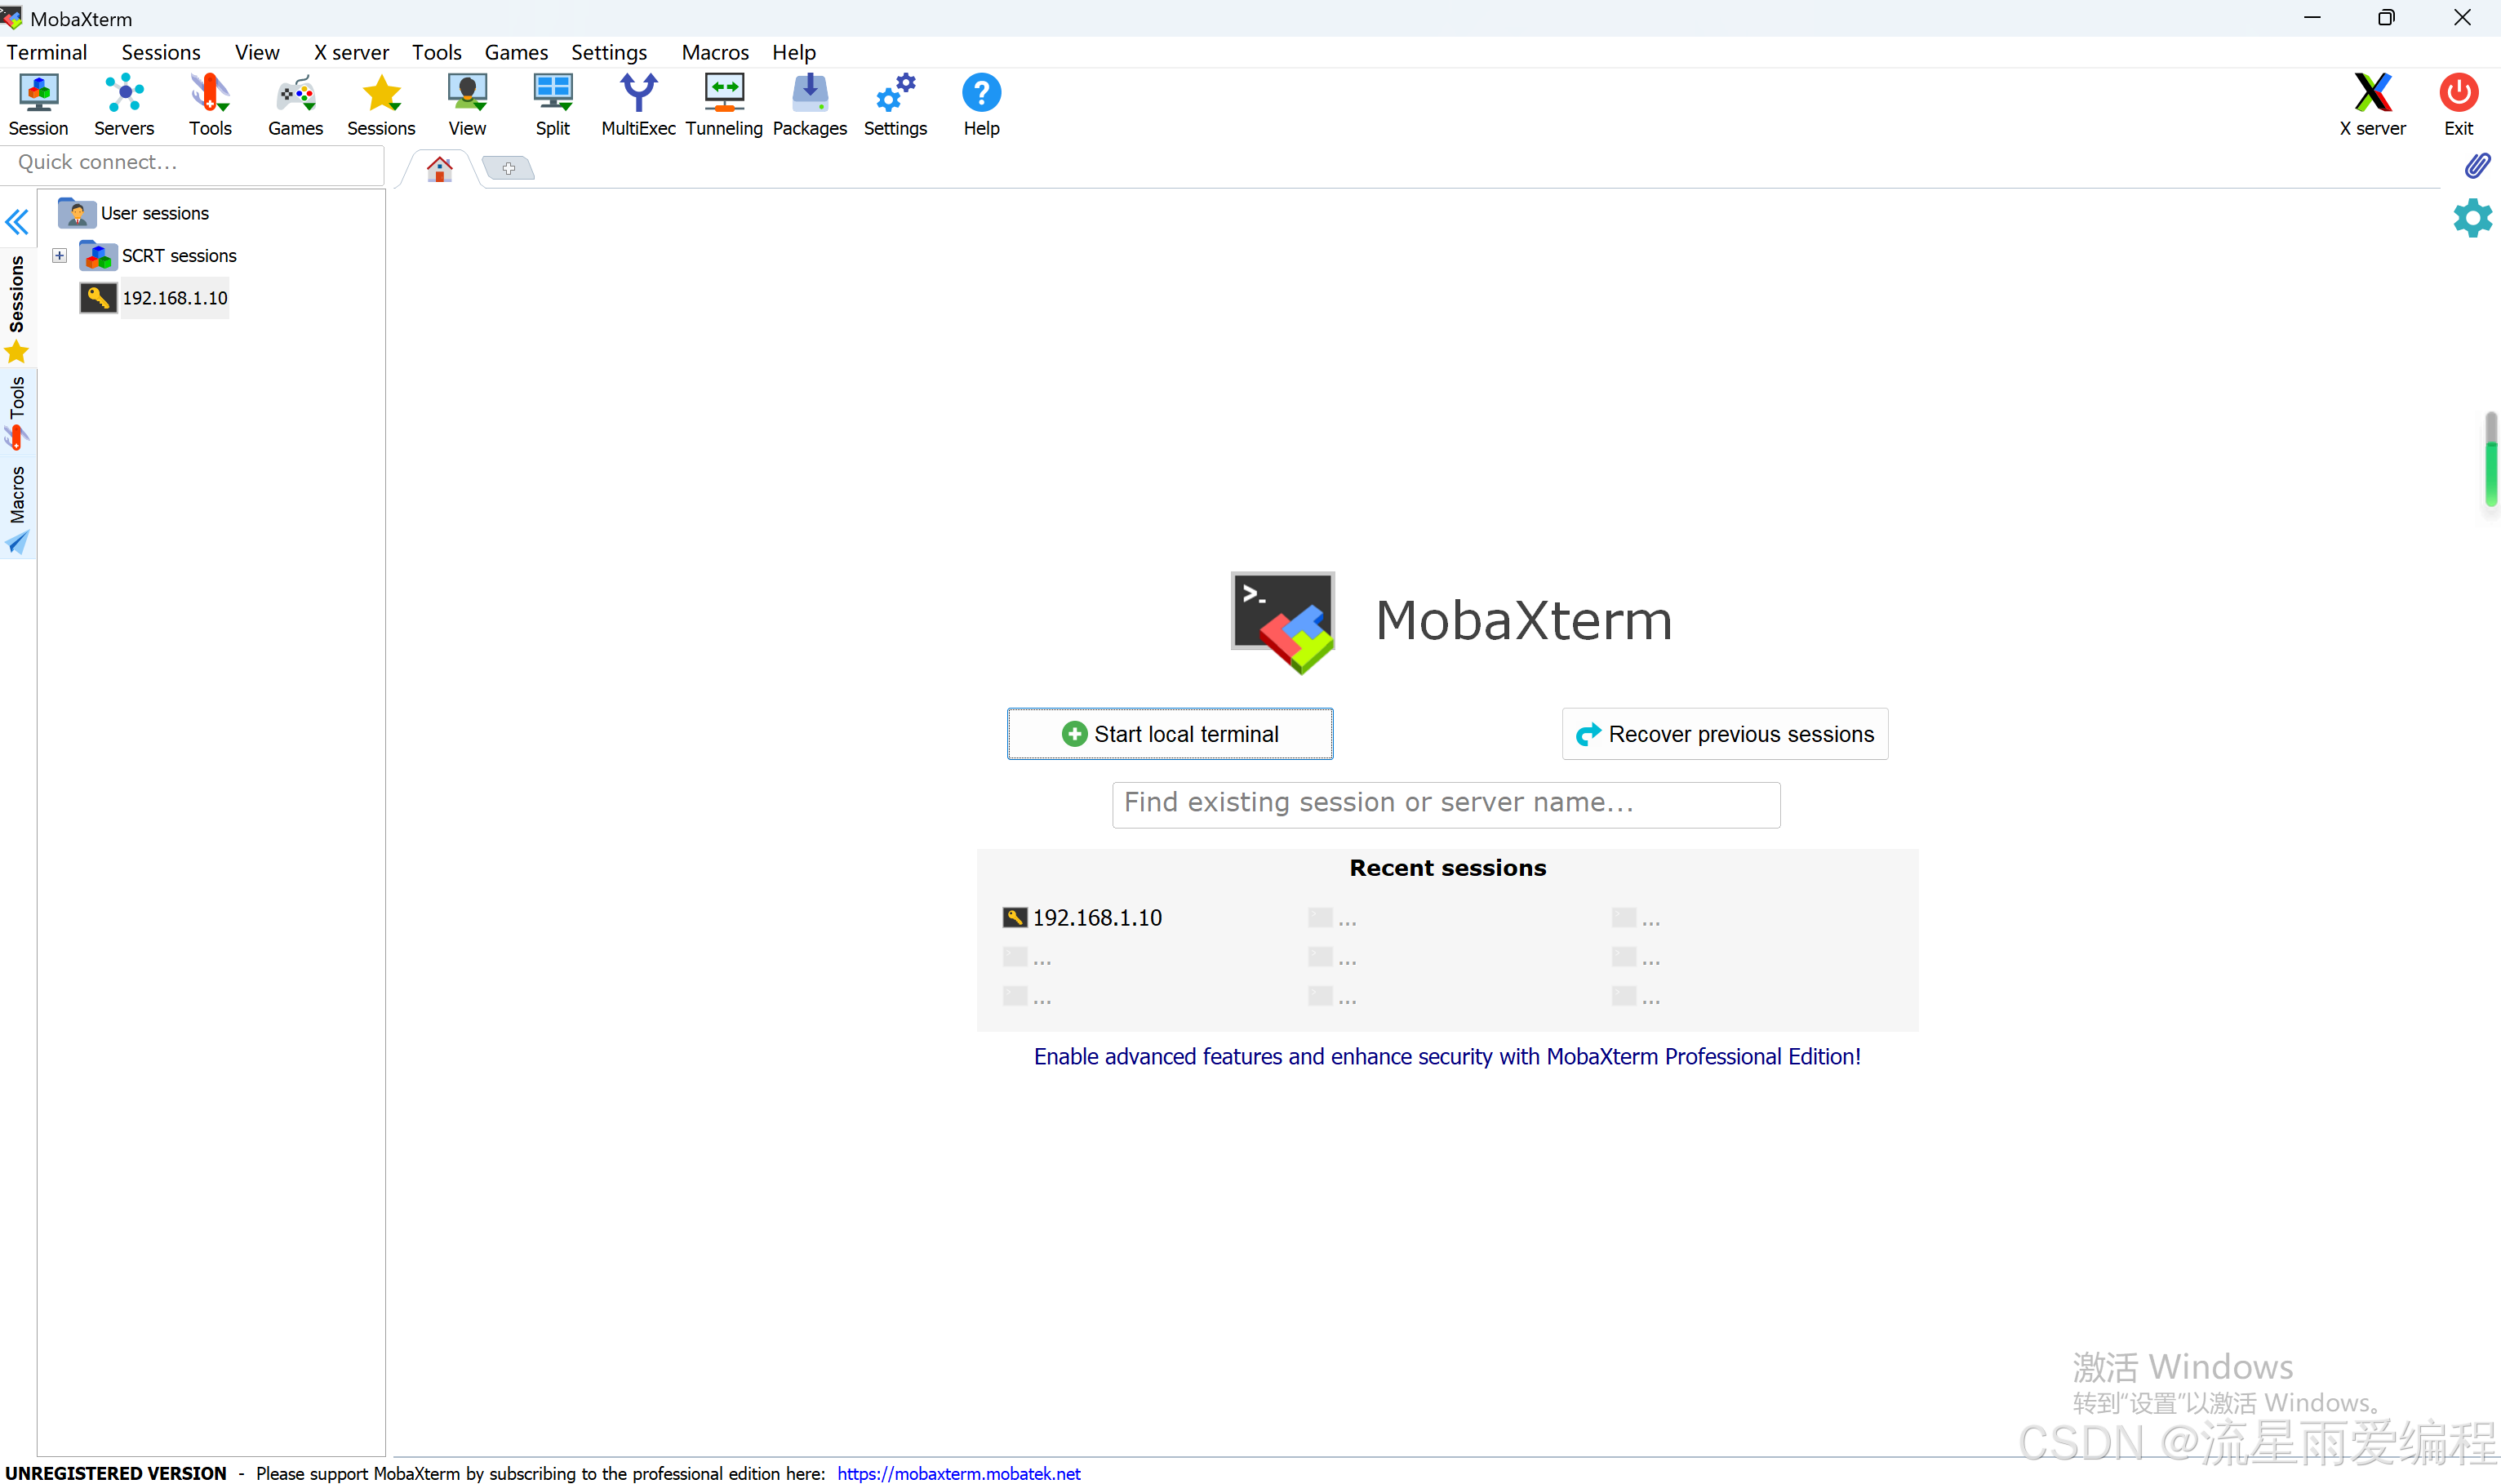Open the Servers toolbar icon
This screenshot has width=2501, height=1484.
pyautogui.click(x=124, y=104)
